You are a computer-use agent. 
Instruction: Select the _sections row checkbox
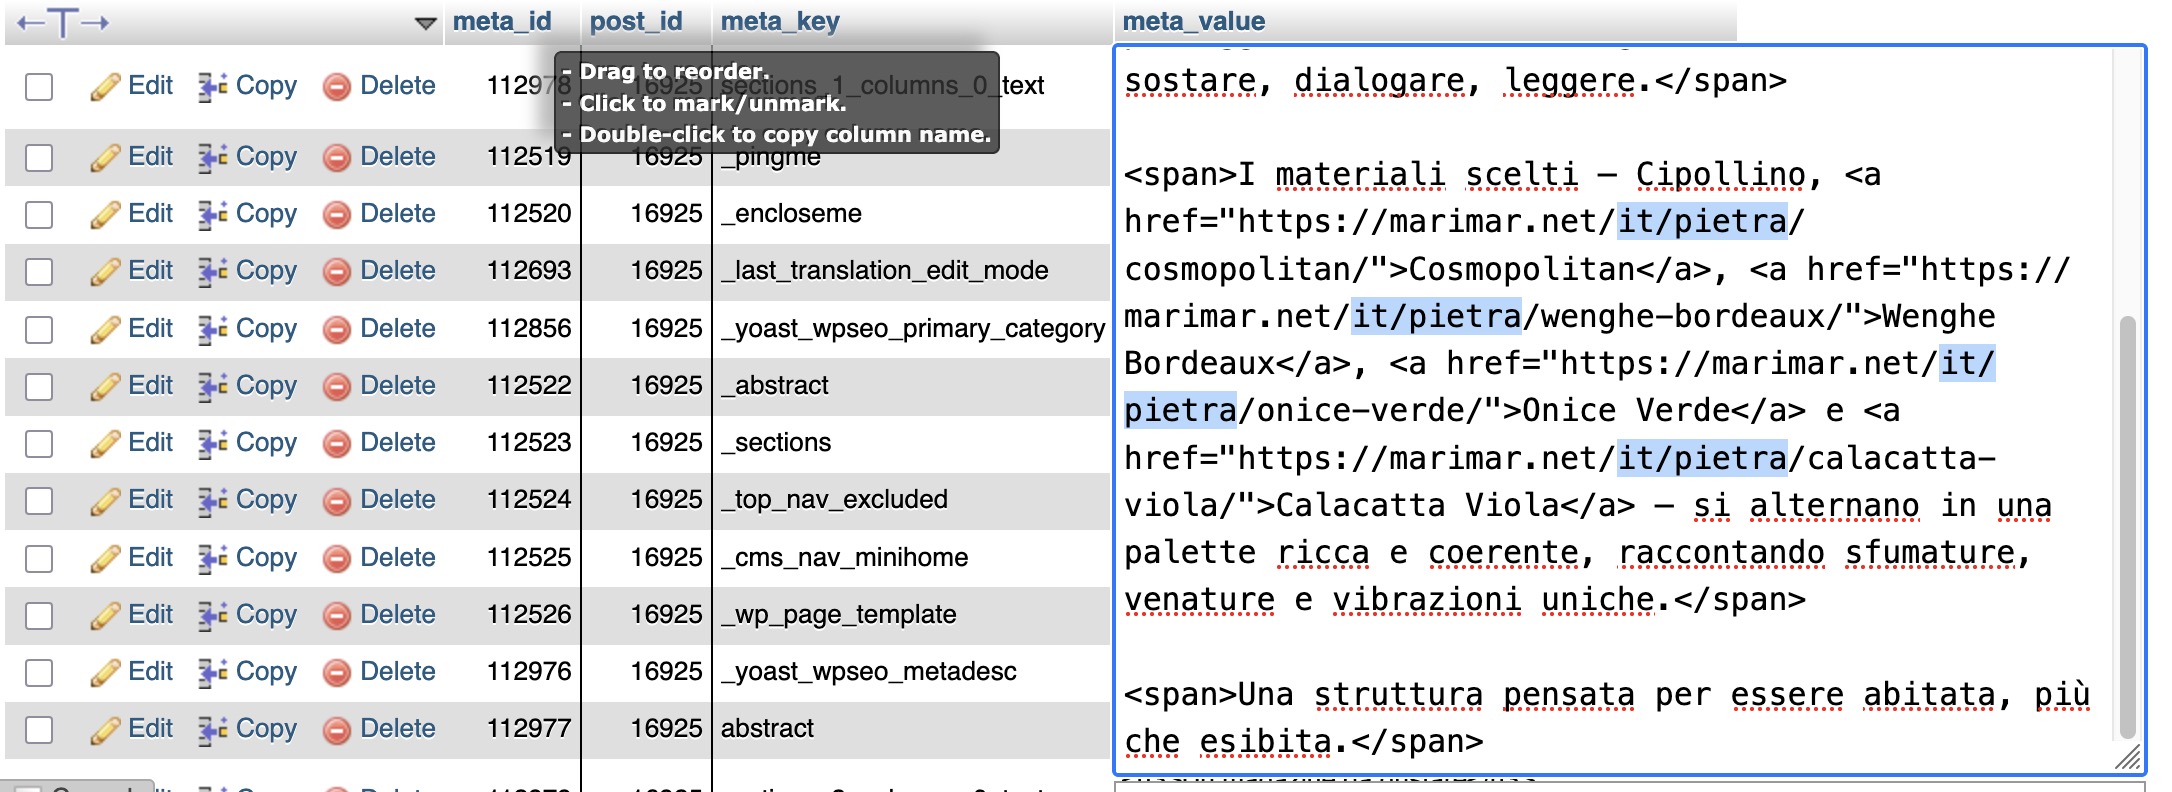click(39, 444)
